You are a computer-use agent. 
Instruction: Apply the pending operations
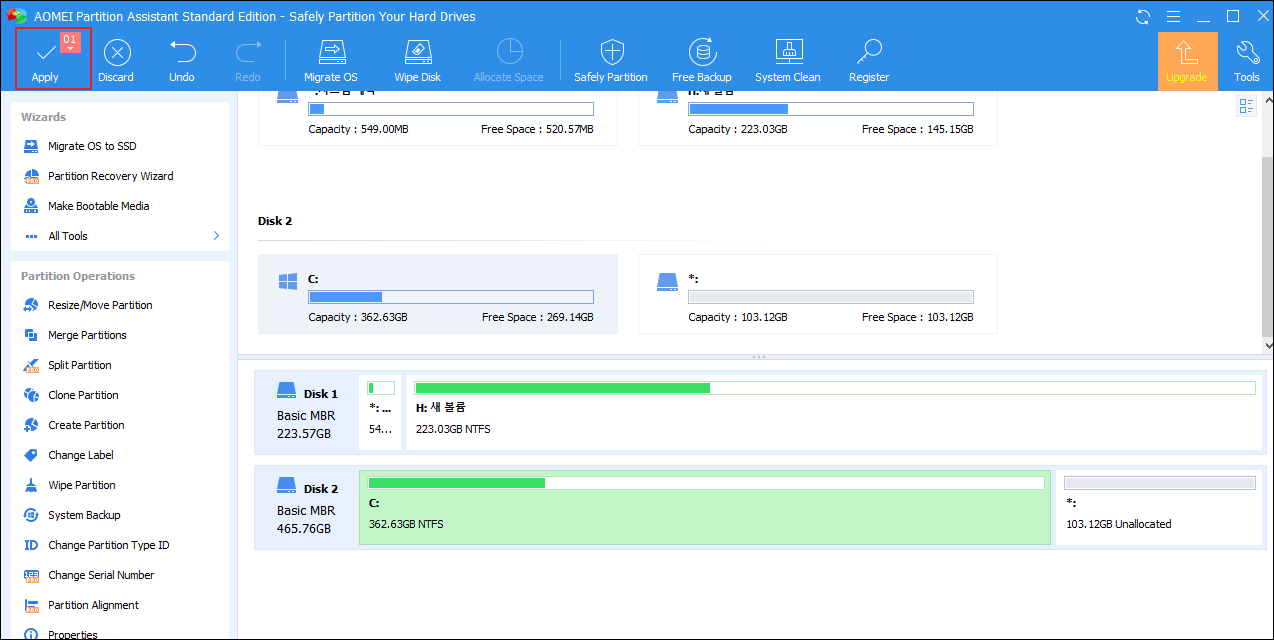tap(46, 59)
